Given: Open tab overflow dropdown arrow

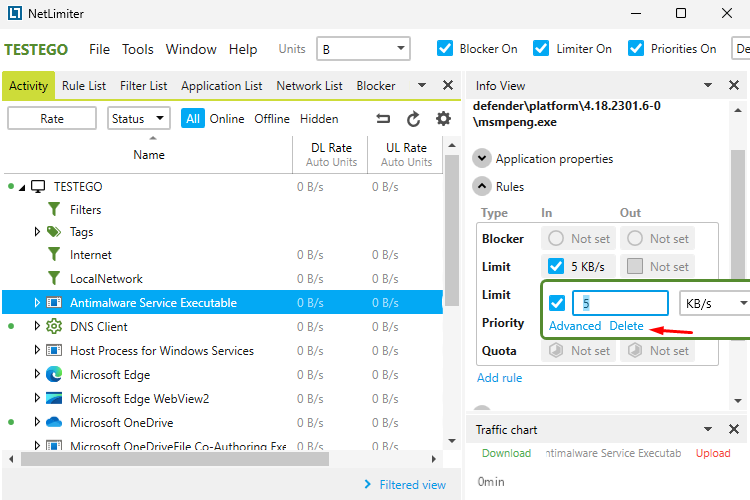Looking at the screenshot, I should click(422, 86).
